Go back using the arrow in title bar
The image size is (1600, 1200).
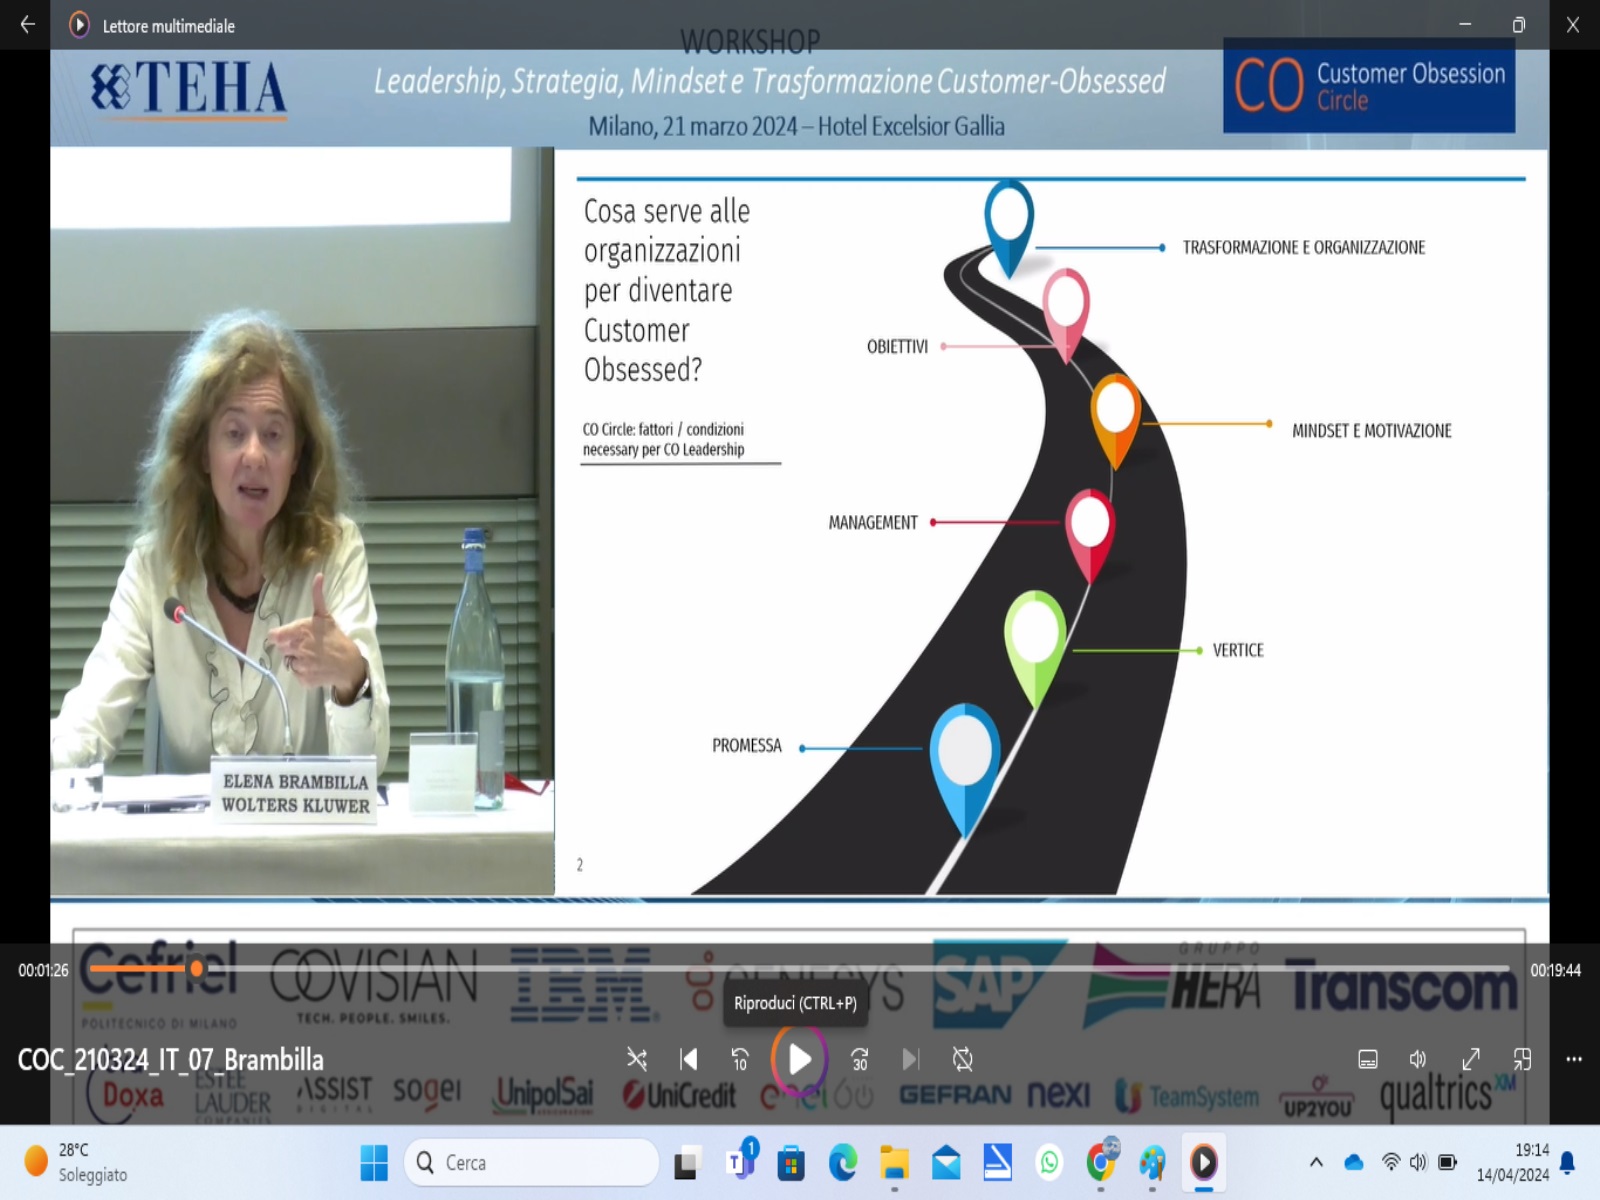[28, 25]
